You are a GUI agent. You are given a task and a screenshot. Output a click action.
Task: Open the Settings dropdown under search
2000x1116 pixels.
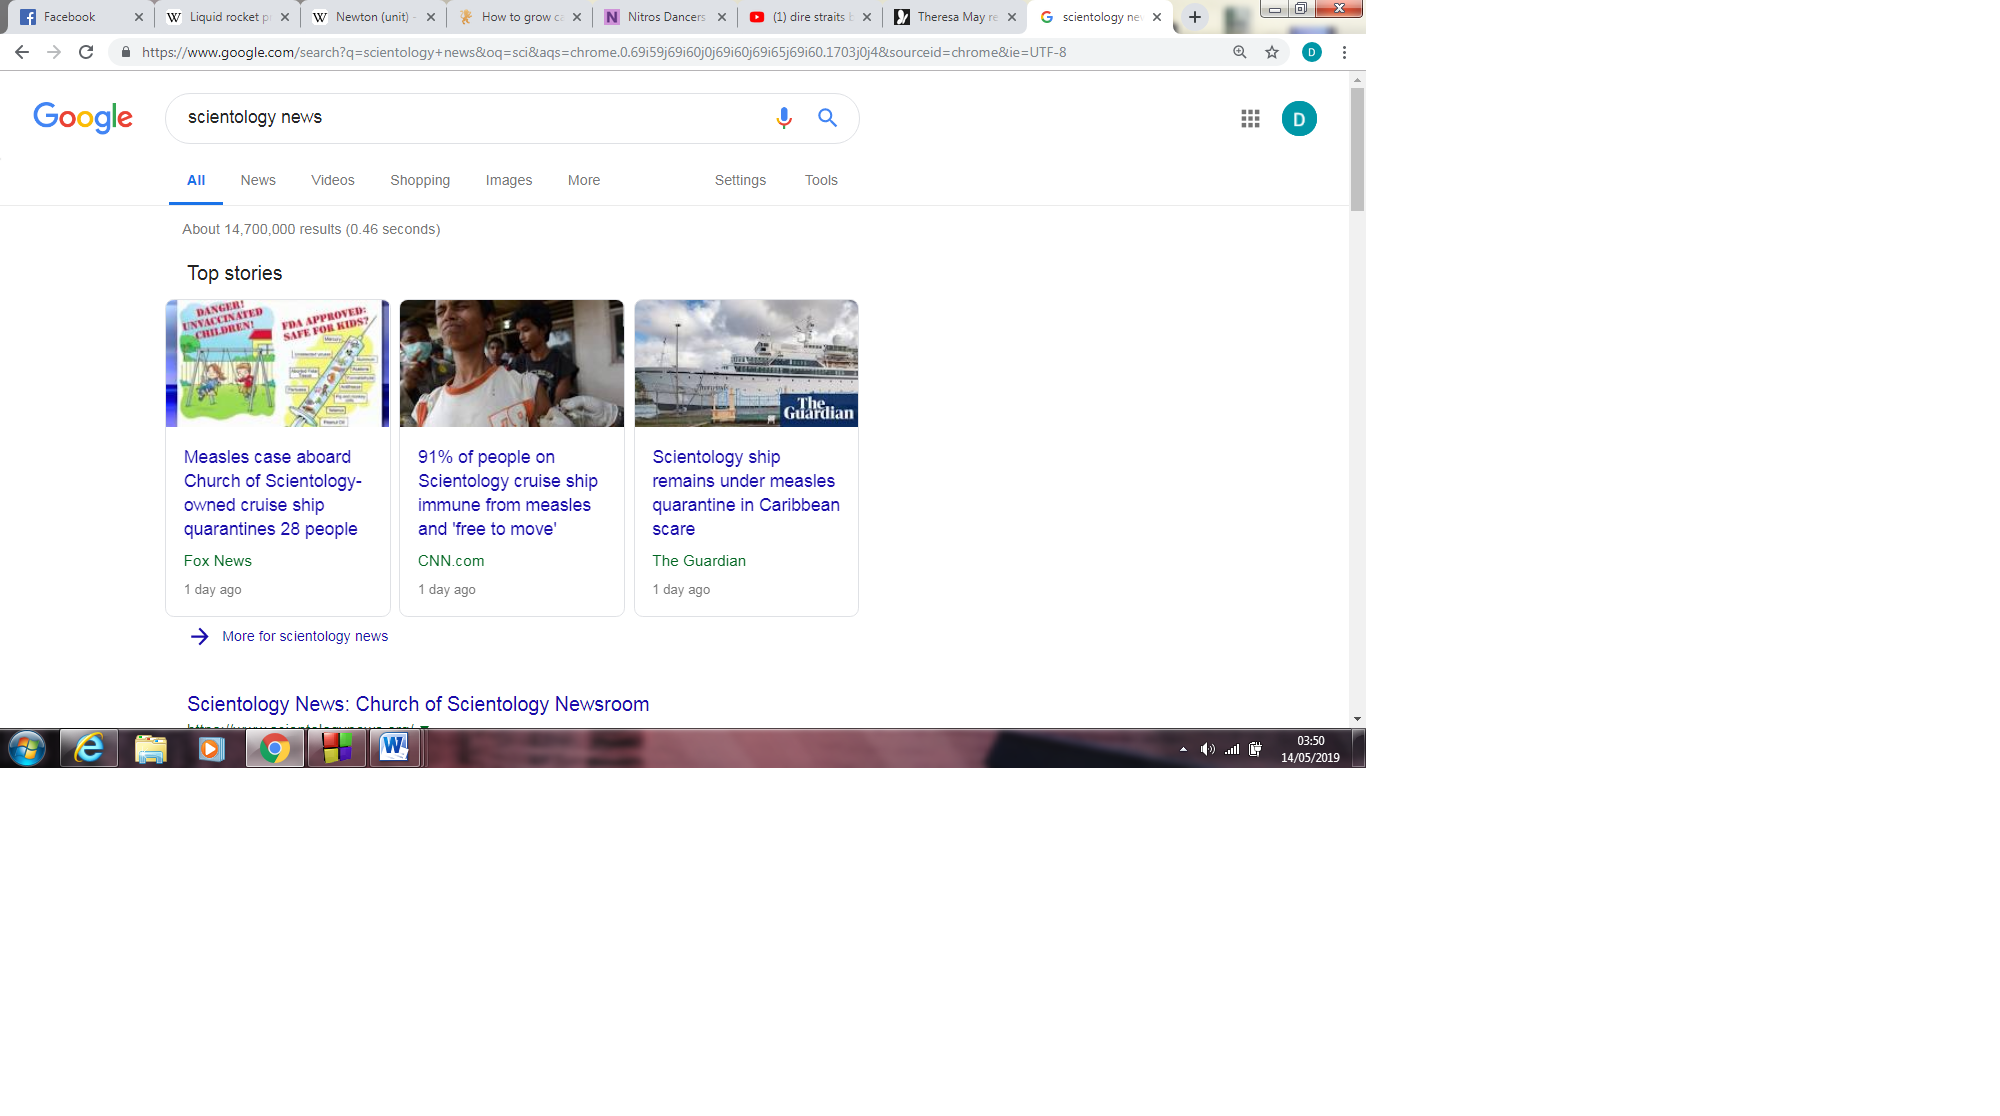point(740,180)
